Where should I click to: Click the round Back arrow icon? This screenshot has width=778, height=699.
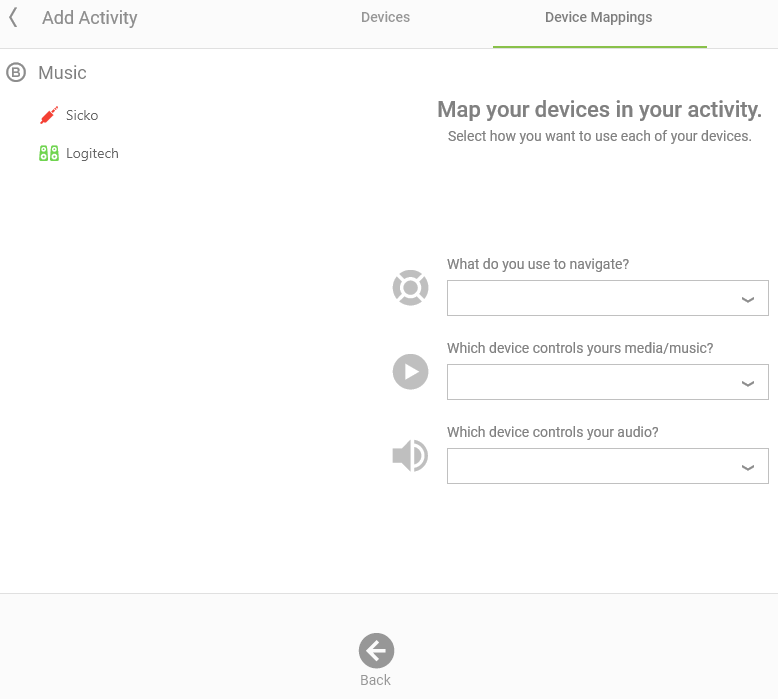377,650
